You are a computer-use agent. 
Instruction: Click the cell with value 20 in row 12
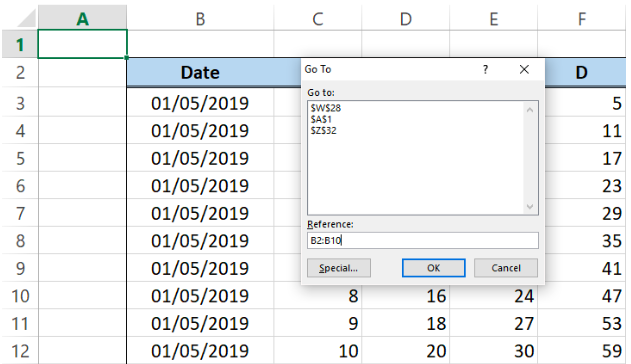point(406,351)
